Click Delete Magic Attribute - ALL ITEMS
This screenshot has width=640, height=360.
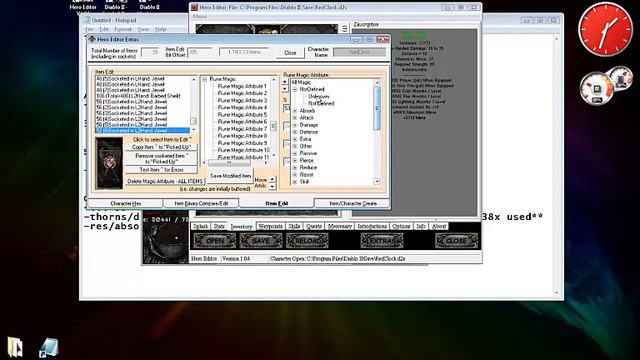coord(165,181)
